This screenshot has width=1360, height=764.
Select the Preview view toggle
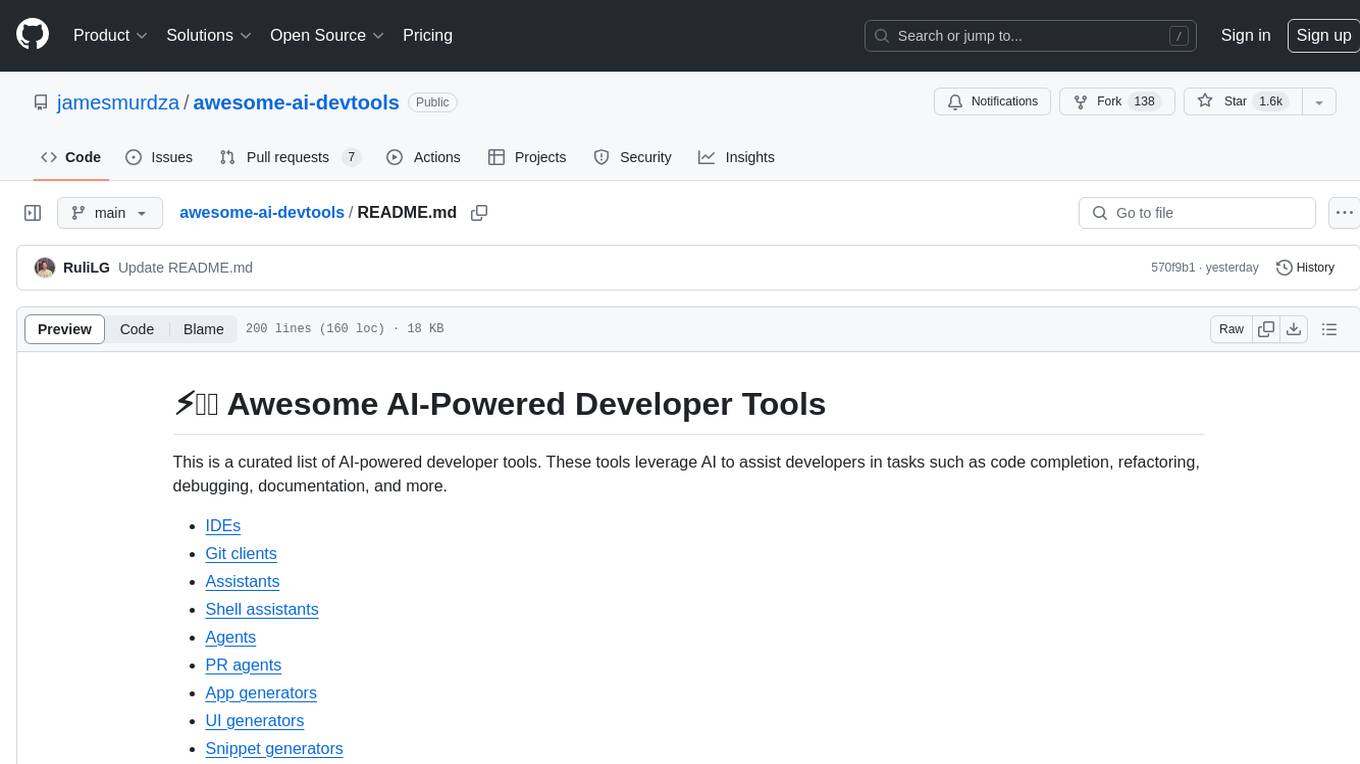pos(65,329)
